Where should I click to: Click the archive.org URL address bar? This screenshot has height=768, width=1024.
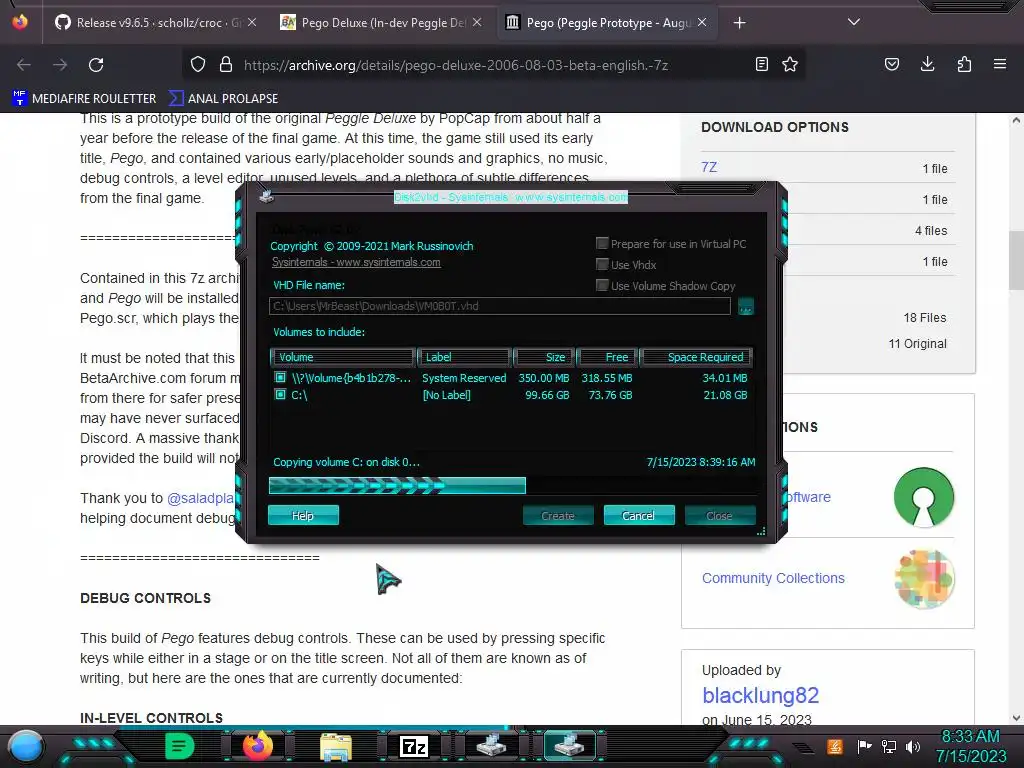click(x=456, y=65)
